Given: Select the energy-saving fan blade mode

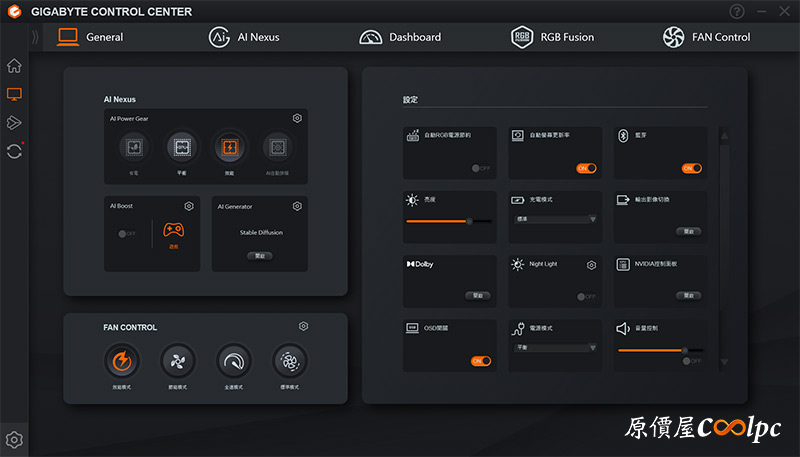Looking at the screenshot, I should point(178,361).
